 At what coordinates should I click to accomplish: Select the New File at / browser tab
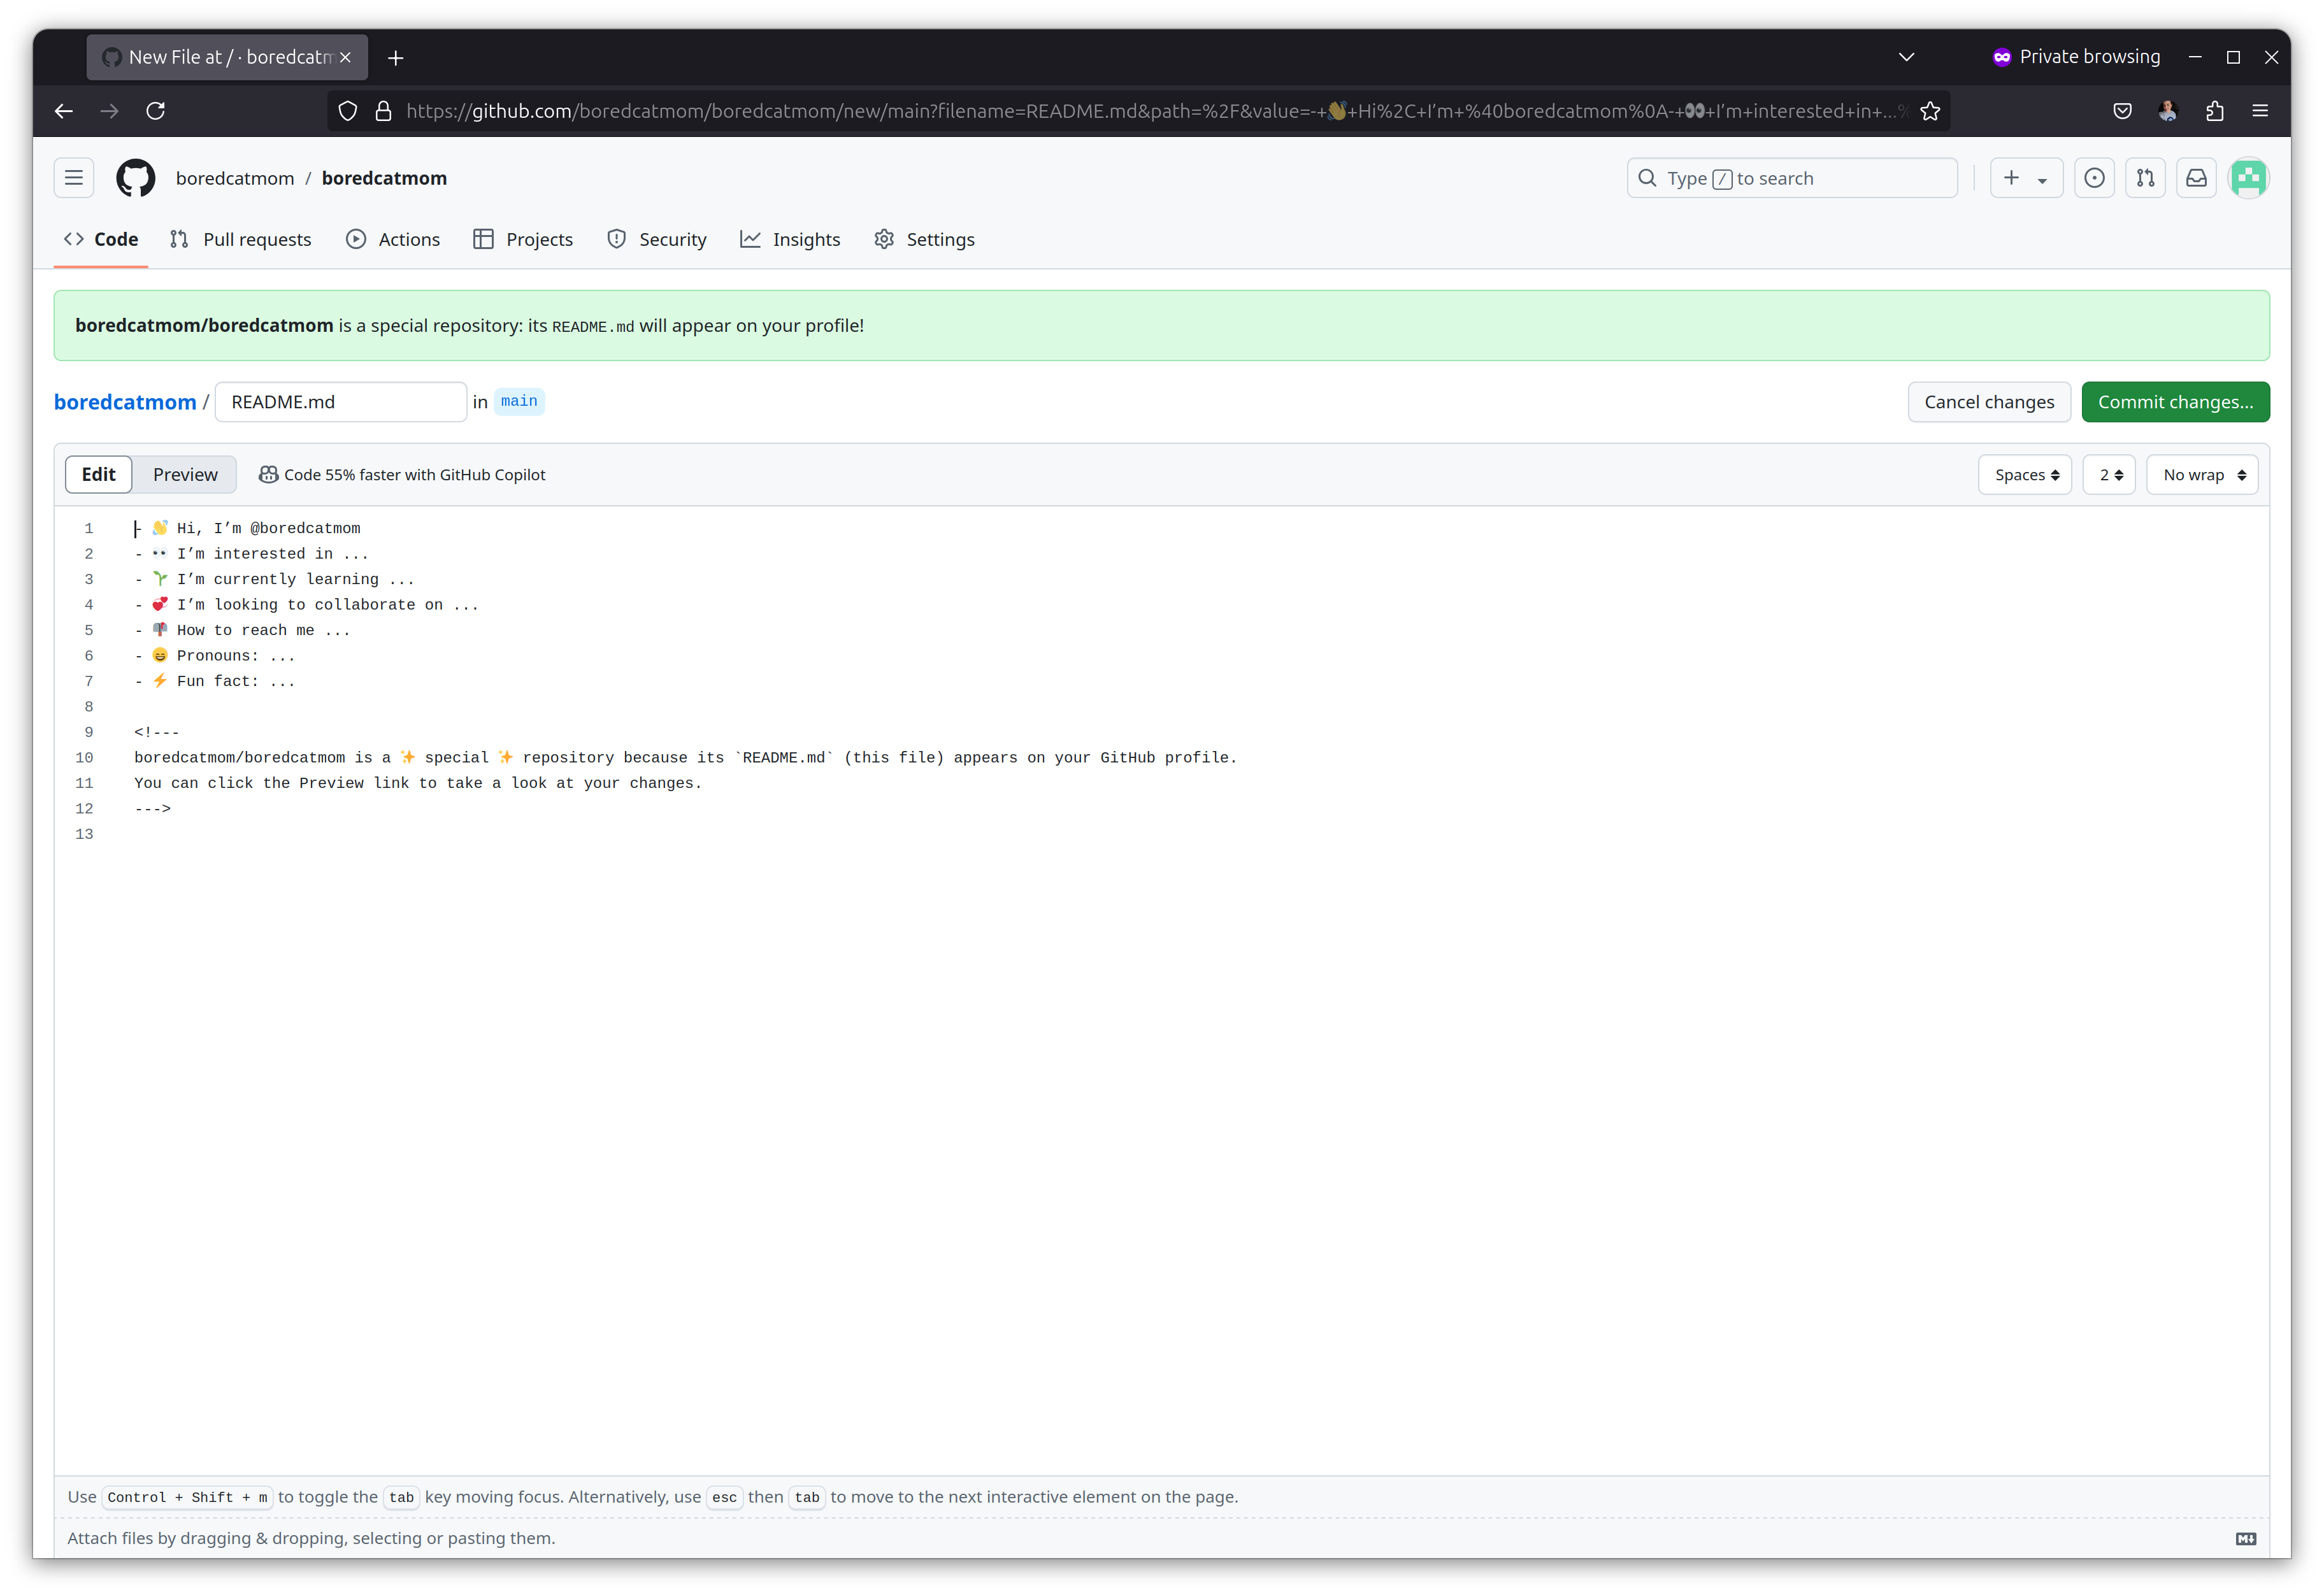point(227,57)
